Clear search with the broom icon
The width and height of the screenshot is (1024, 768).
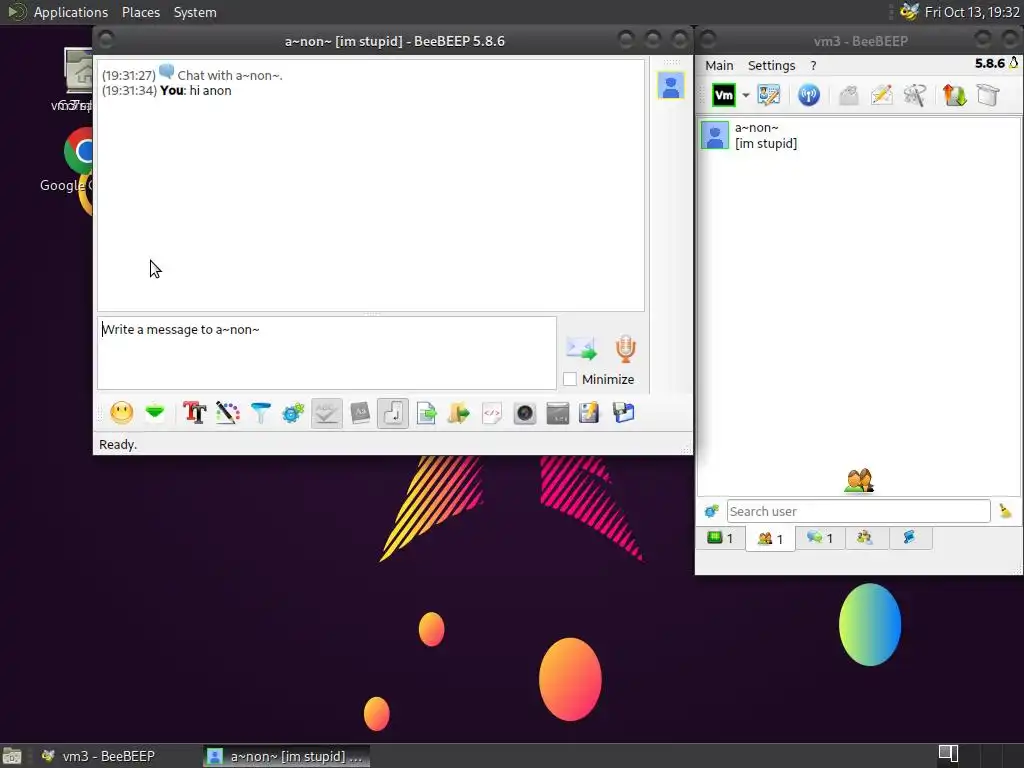[x=1005, y=511]
